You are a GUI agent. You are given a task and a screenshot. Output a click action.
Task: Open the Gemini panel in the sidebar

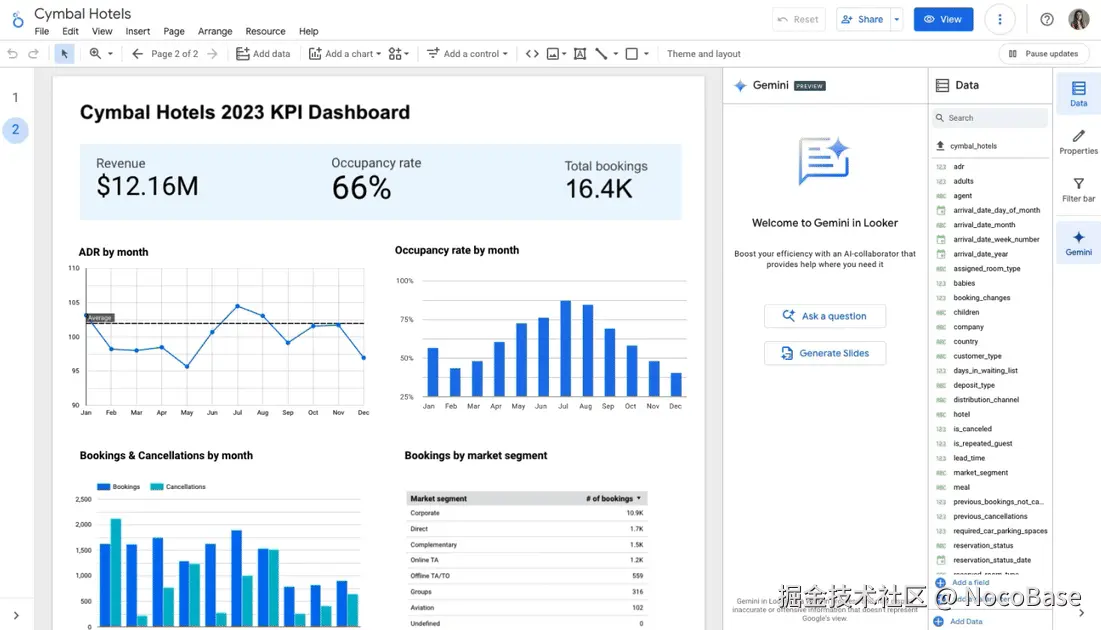[x=1078, y=242]
